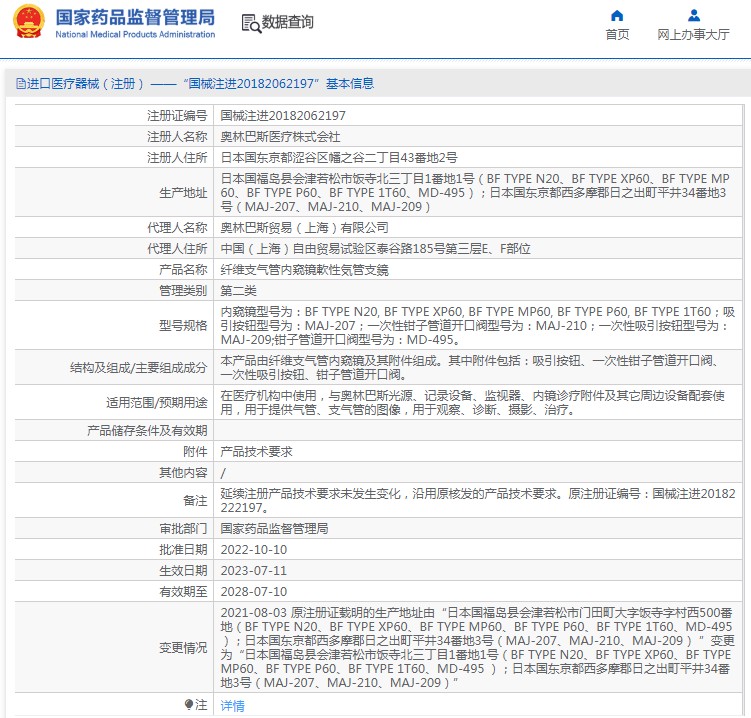751x718 pixels.
Task: Open the 网上办事大厅 navigation label
Action: (x=694, y=34)
